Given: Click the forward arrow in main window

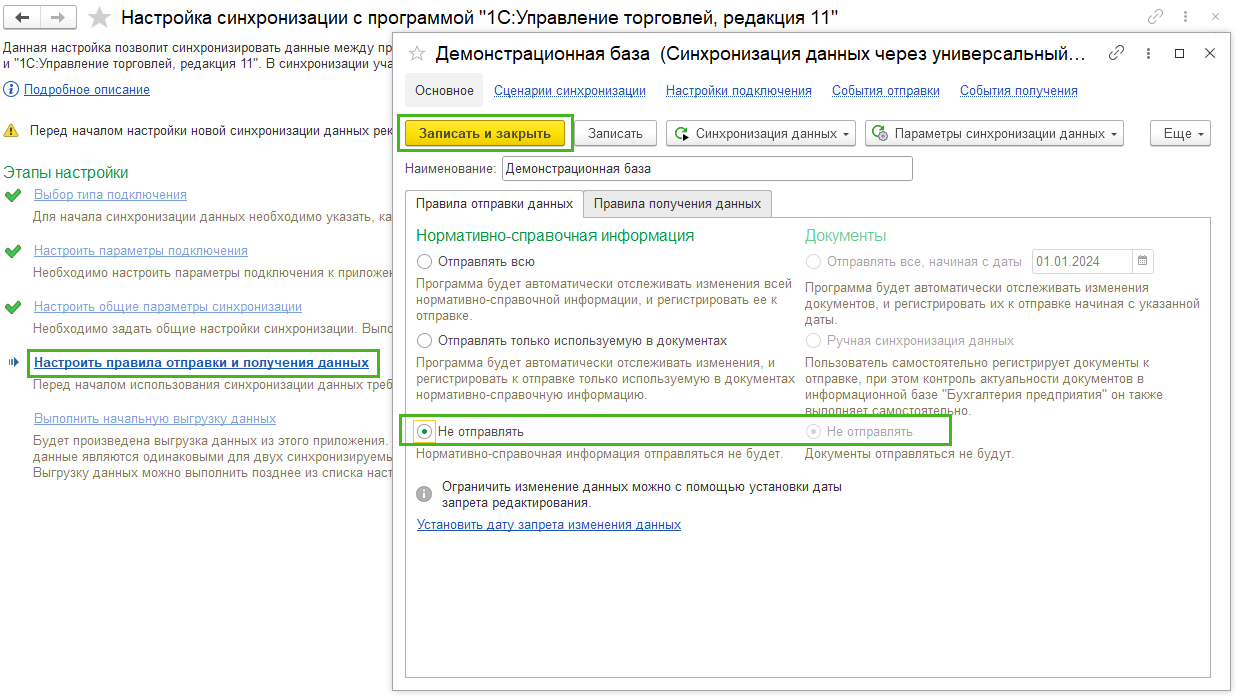Looking at the screenshot, I should 58,18.
